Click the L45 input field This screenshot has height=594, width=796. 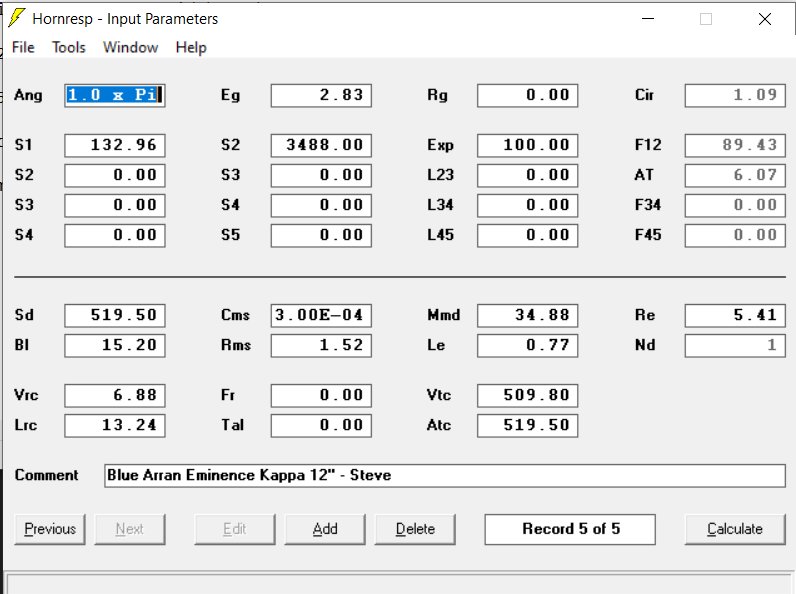[527, 235]
